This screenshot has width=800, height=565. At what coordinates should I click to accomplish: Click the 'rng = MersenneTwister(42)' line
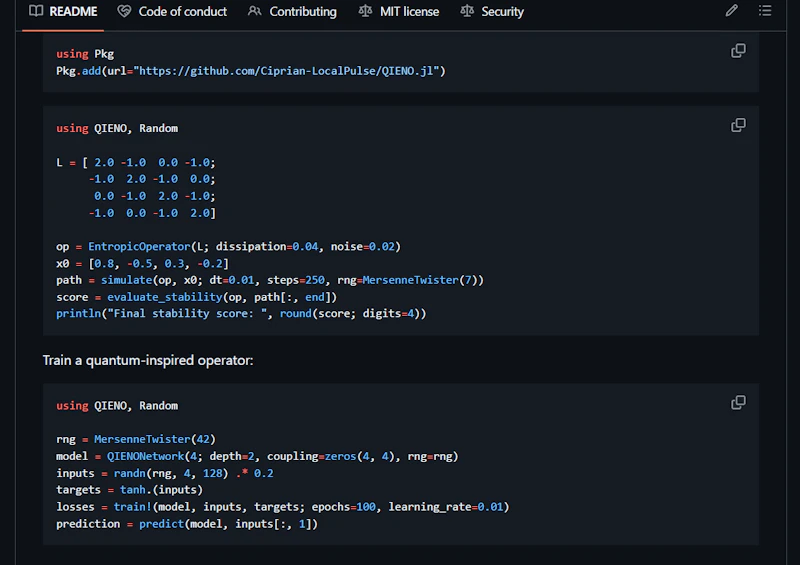click(x=136, y=439)
